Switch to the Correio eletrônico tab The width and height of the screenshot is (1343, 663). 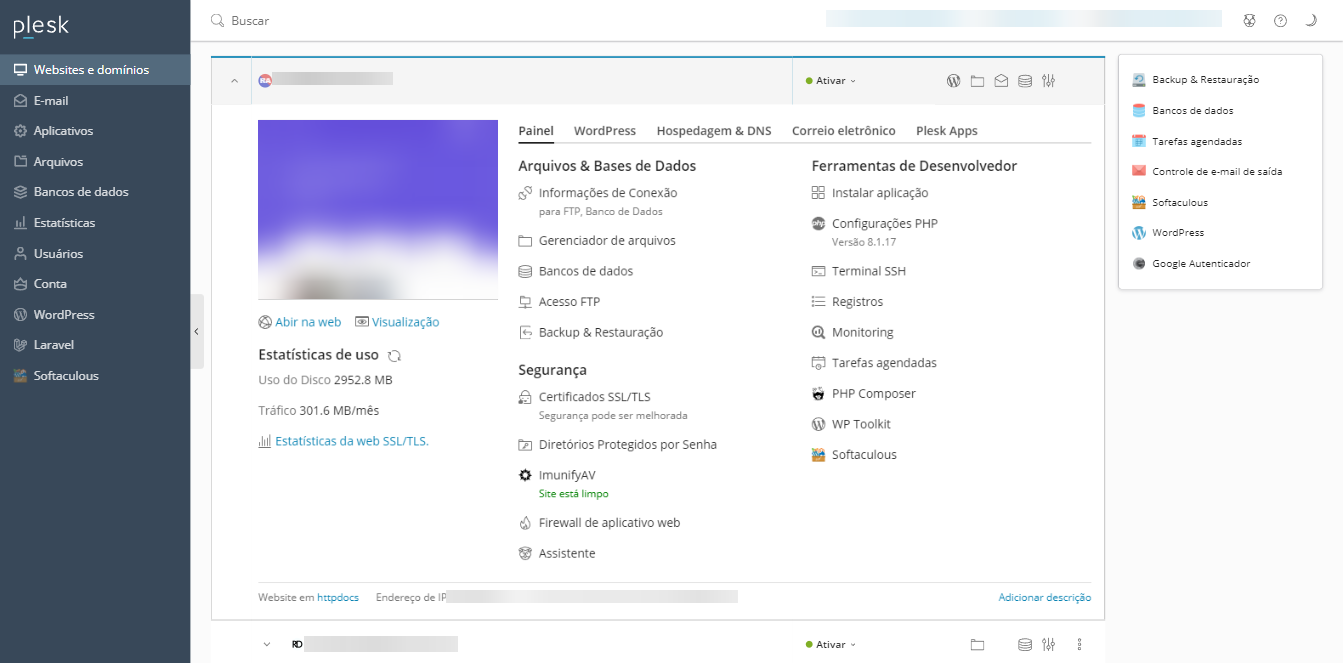[x=844, y=131]
